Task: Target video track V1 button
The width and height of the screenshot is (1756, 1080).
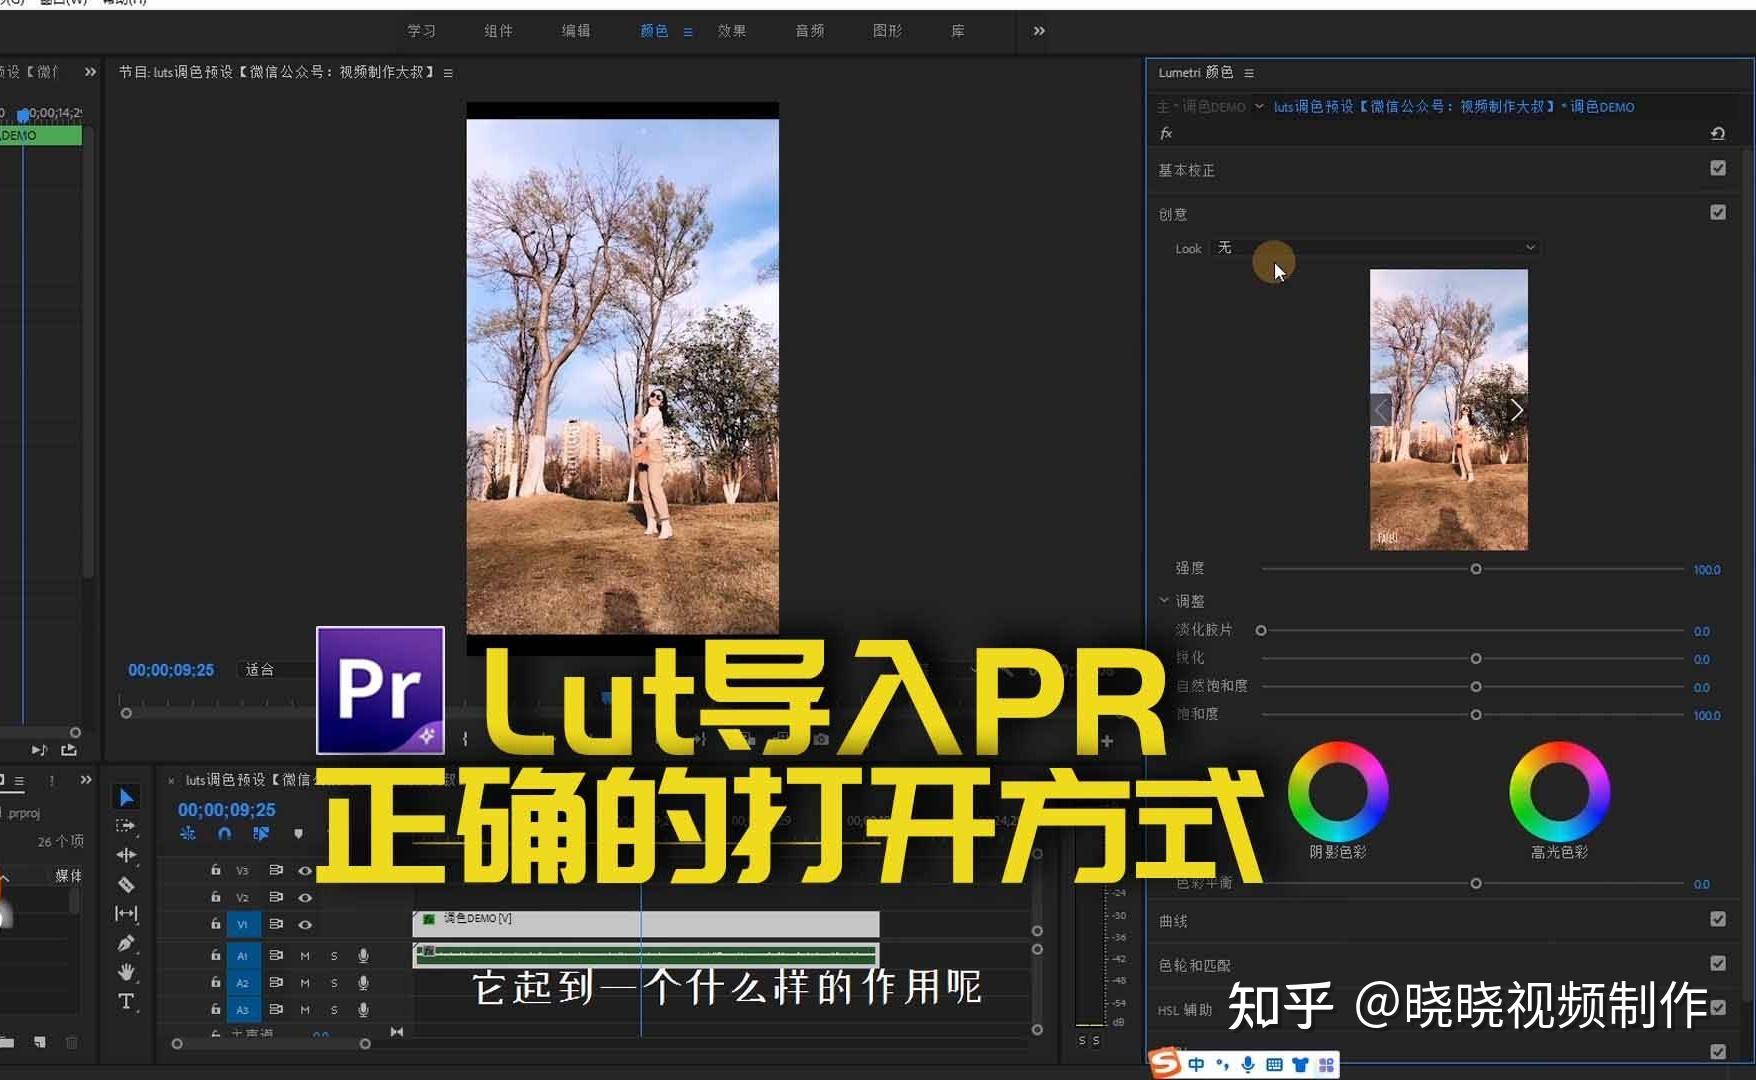Action: pyautogui.click(x=242, y=924)
